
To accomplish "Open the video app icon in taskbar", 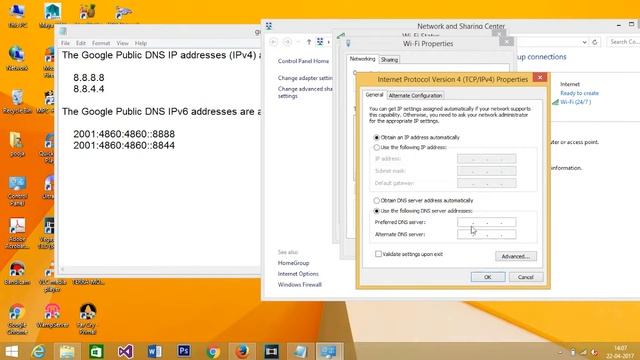I will [x=271, y=351].
